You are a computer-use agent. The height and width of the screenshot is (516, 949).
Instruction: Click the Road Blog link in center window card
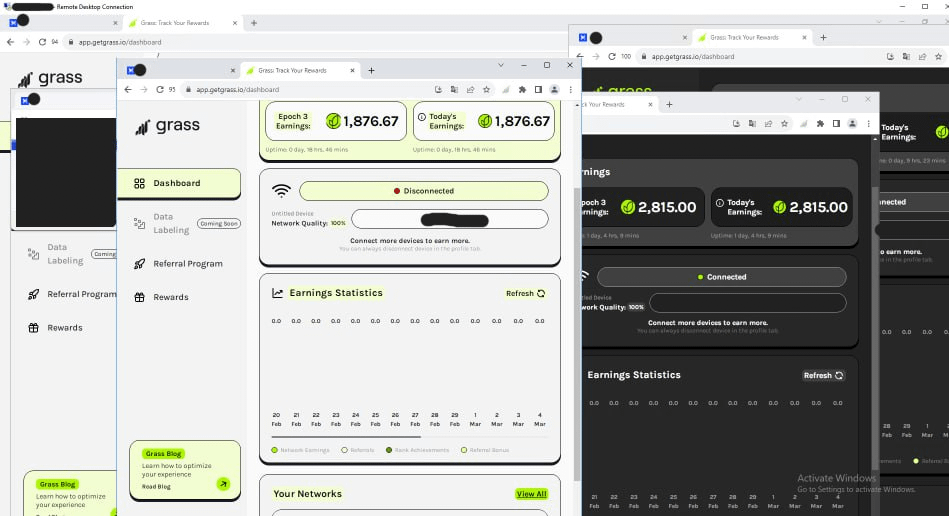[x=156, y=486]
